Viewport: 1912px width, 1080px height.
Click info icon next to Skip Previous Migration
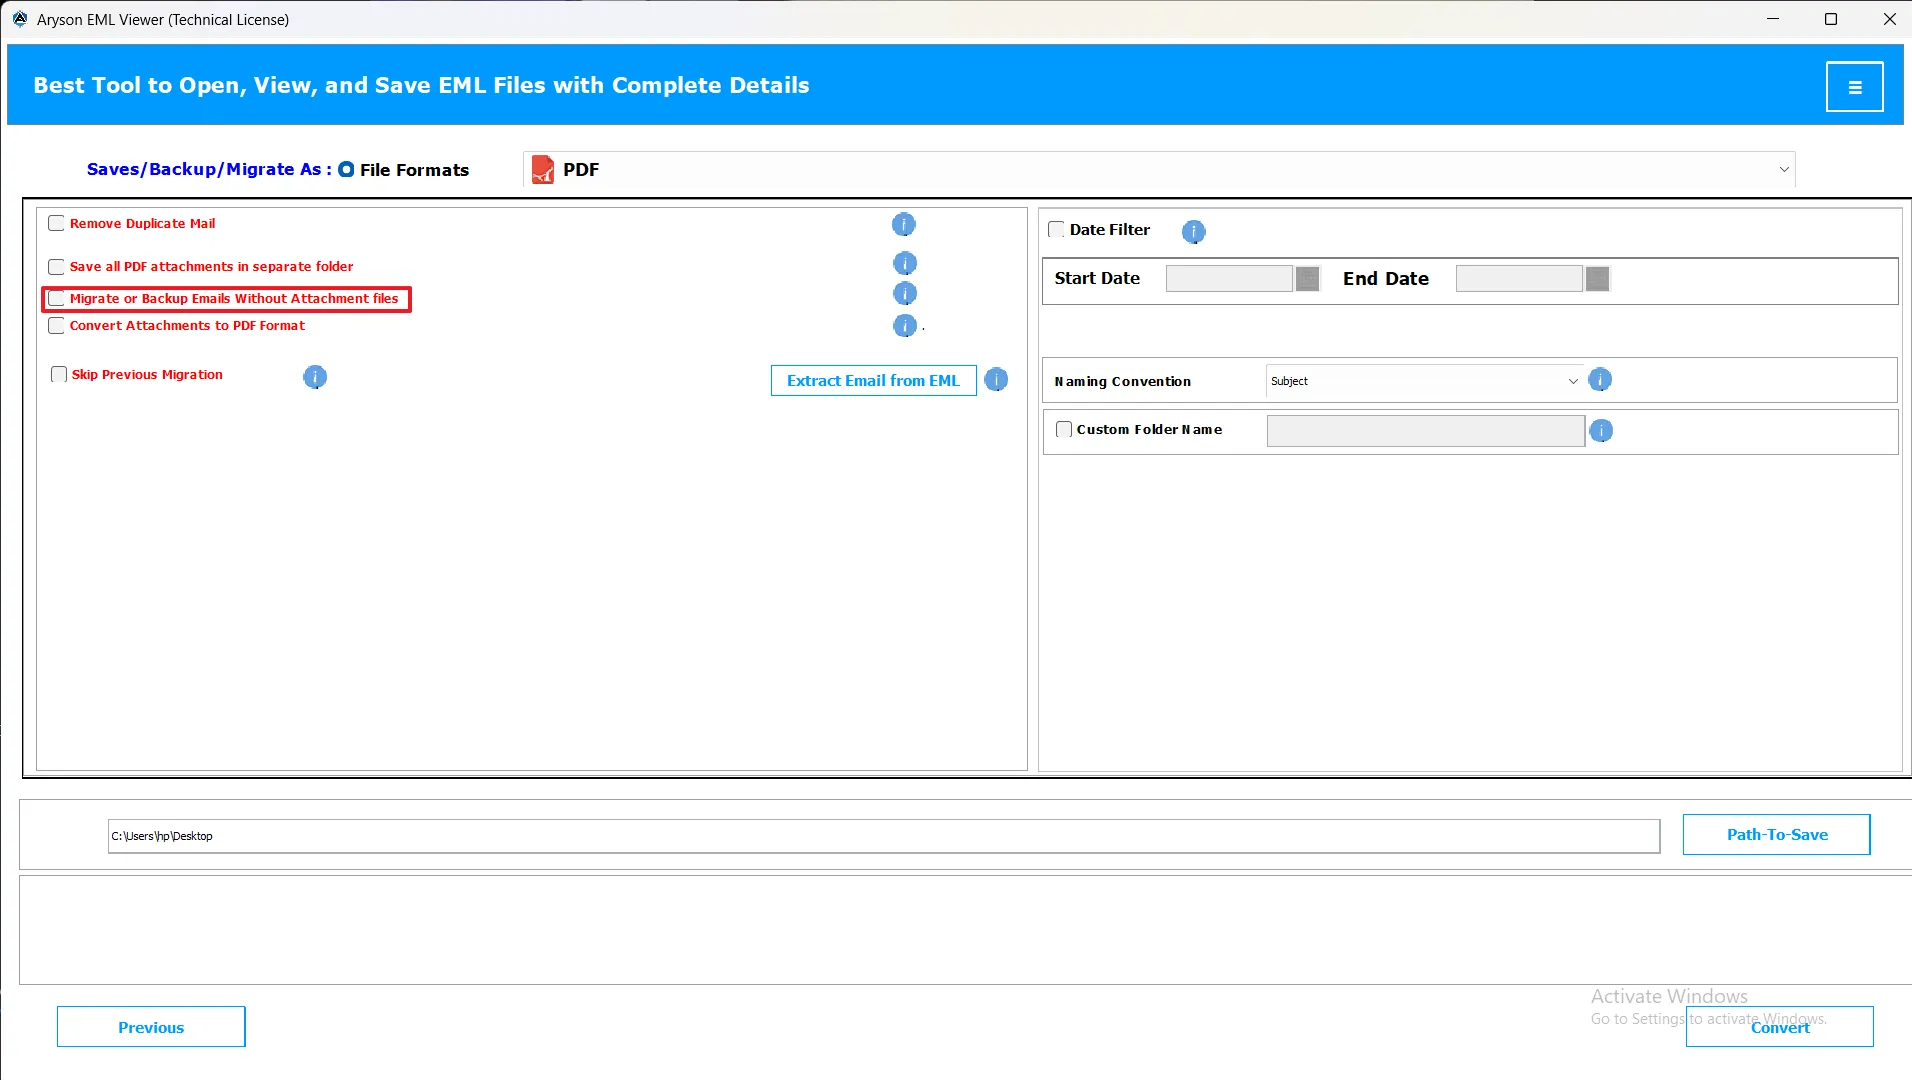315,377
